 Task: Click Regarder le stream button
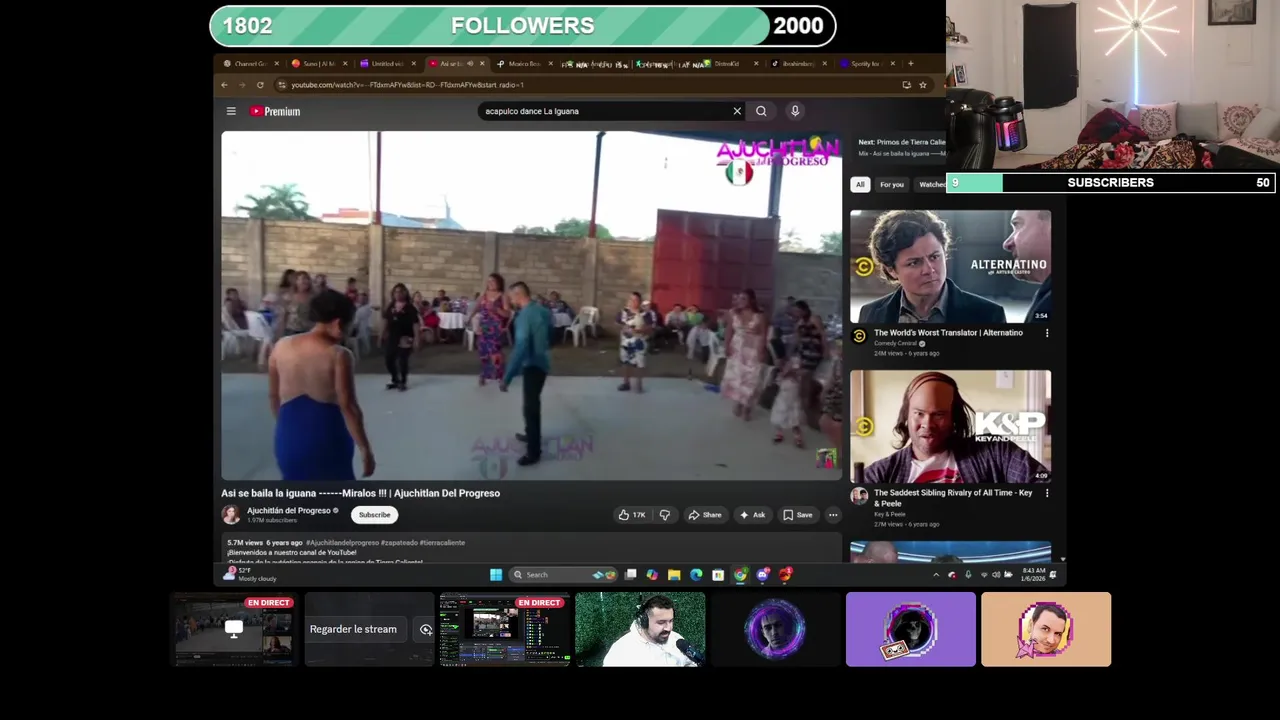click(353, 629)
